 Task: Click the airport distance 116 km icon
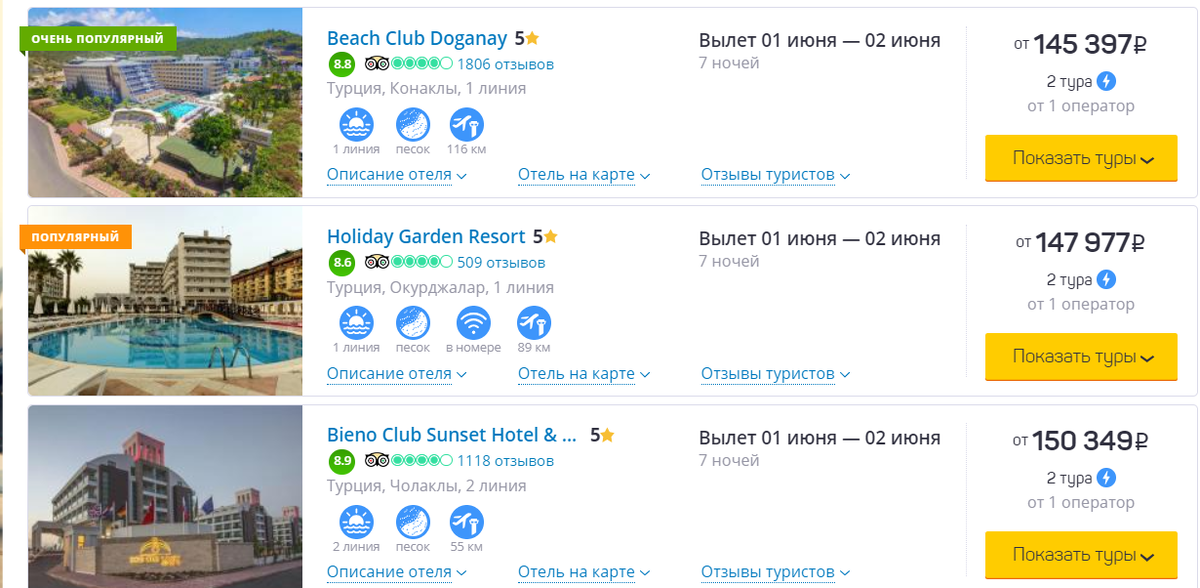click(466, 125)
